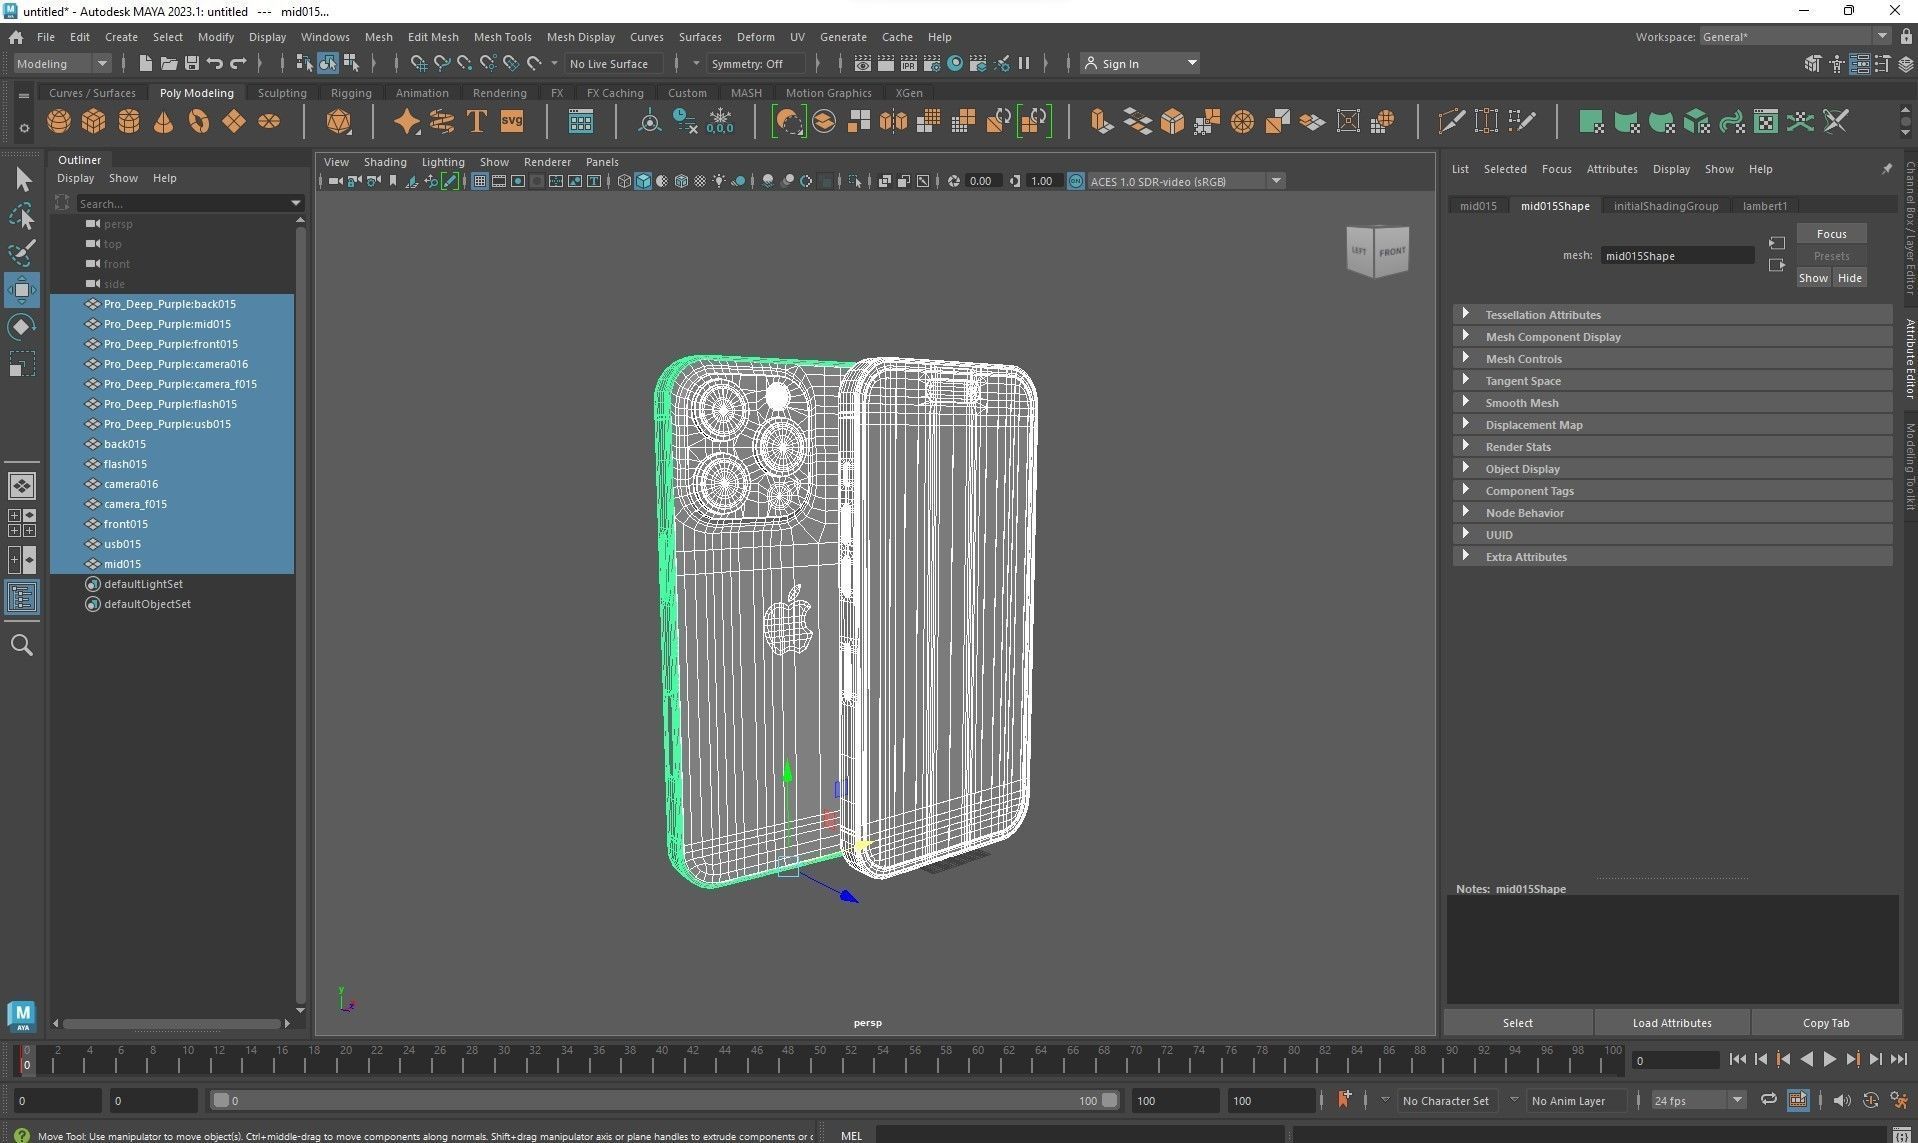The width and height of the screenshot is (1918, 1143).
Task: Open the Modeling menu set dropdown
Action: (x=62, y=63)
